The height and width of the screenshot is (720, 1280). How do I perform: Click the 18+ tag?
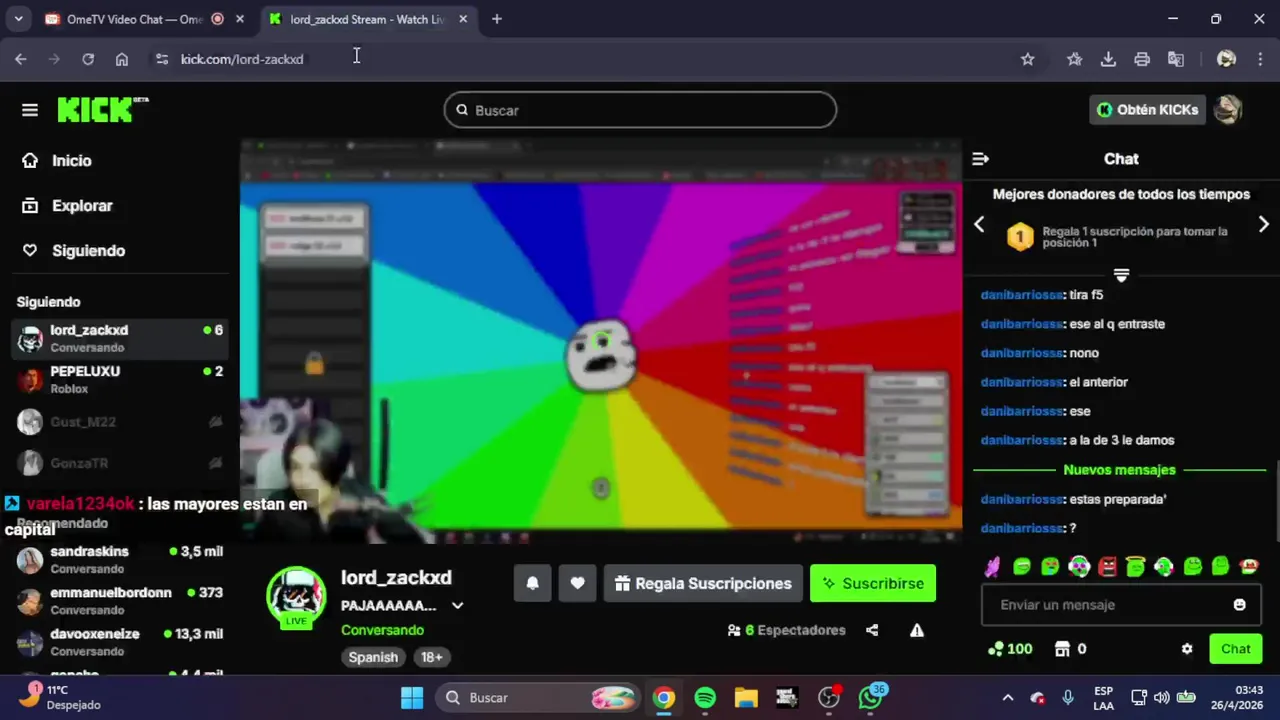432,657
